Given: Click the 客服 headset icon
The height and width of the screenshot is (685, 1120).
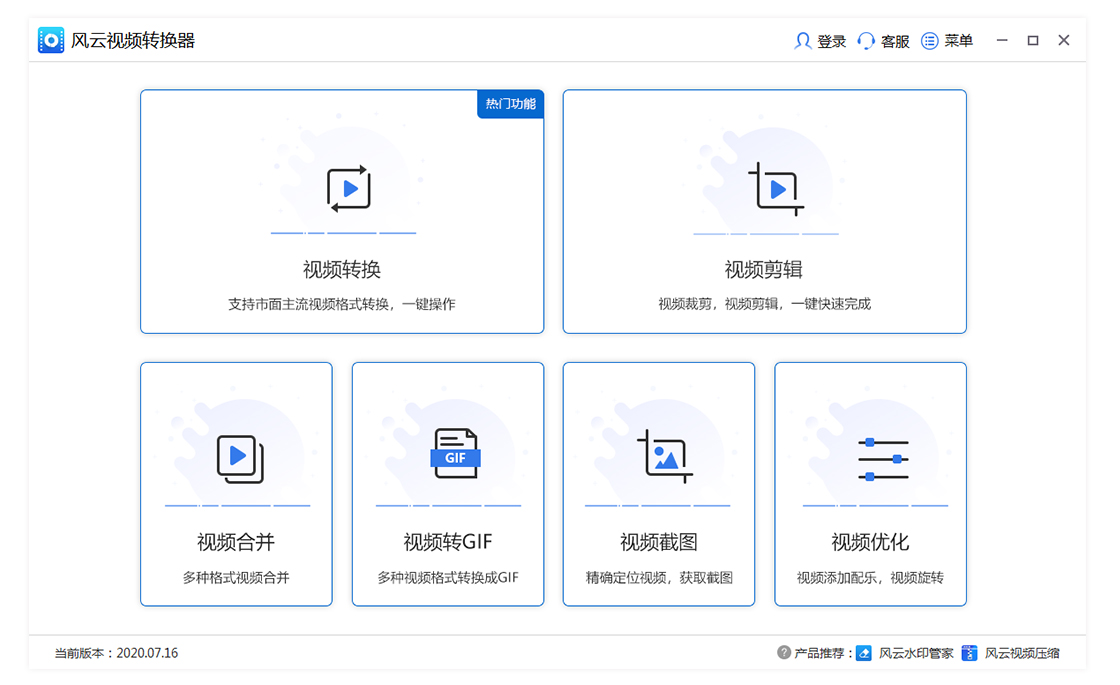Looking at the screenshot, I should point(866,41).
